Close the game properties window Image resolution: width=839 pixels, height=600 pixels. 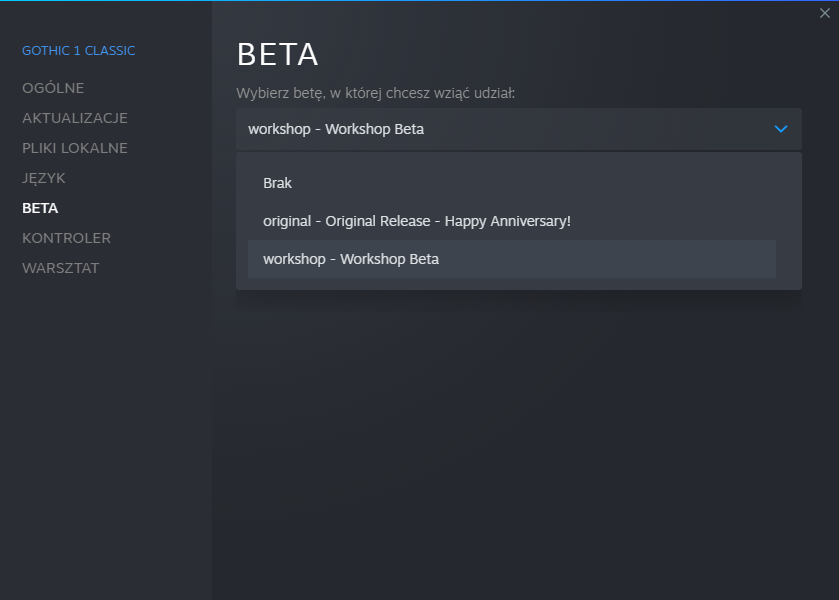pos(825,13)
